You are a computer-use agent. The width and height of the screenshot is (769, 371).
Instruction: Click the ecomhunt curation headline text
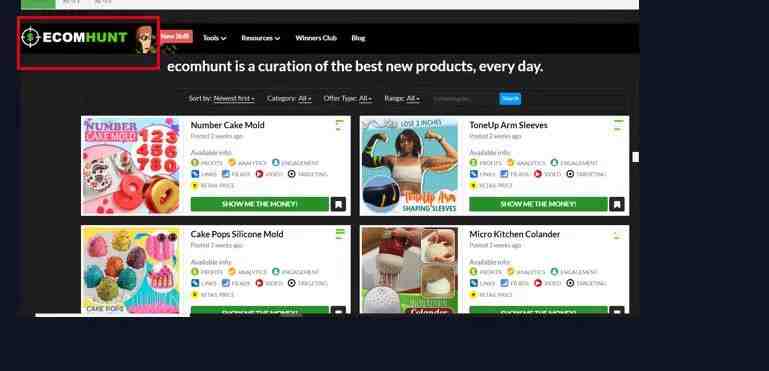(x=355, y=66)
